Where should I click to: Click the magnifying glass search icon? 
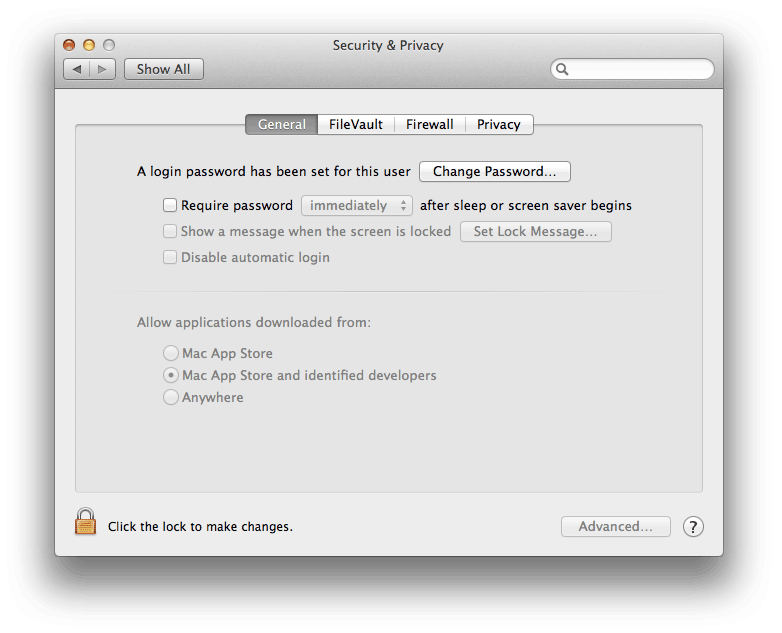(563, 69)
